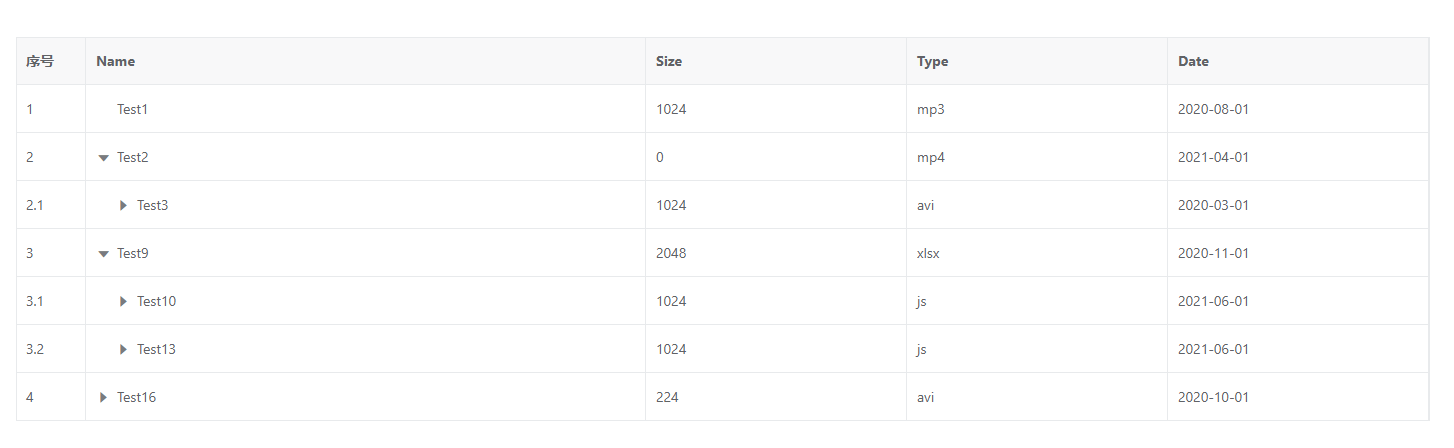The image size is (1454, 448).
Task: Select the Test2 row label
Action: click(x=132, y=157)
